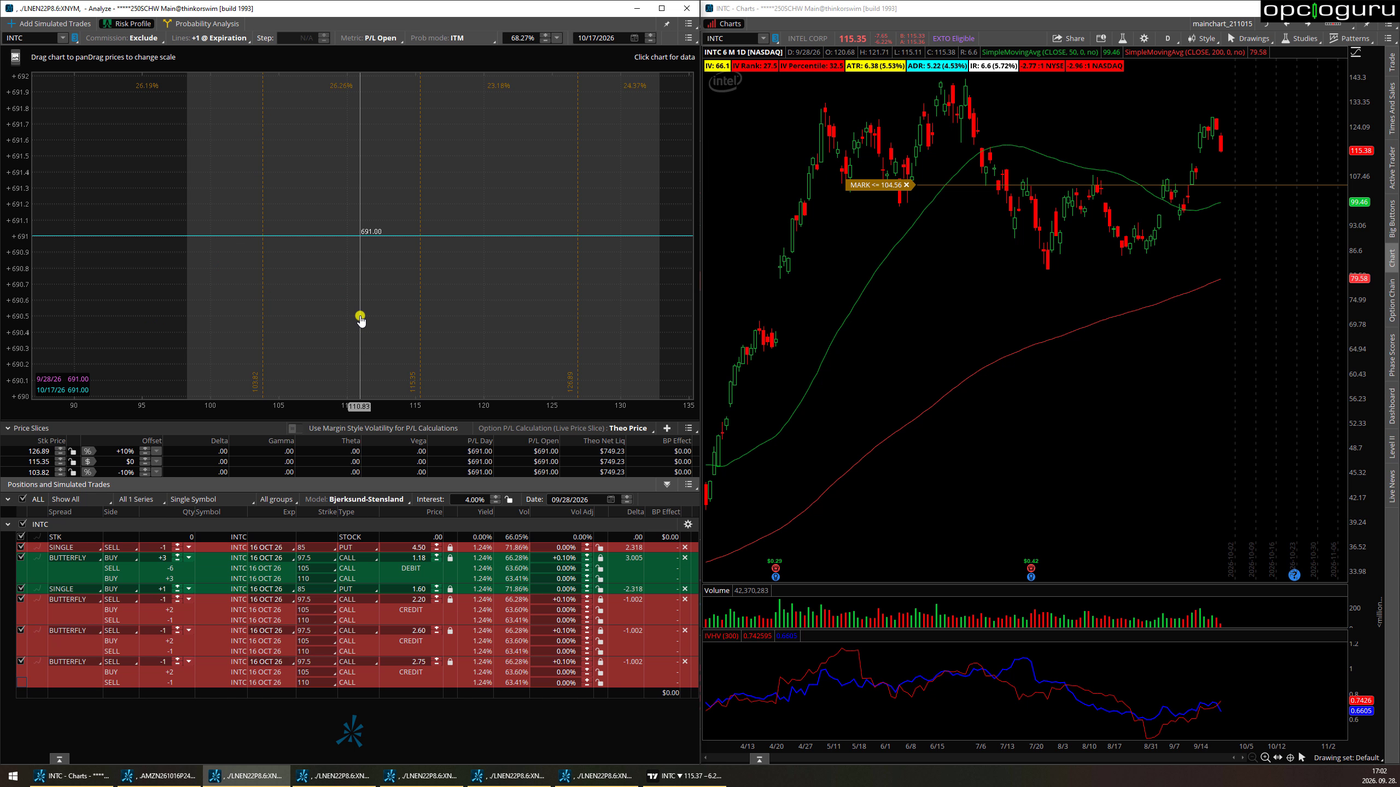Toggle the lock on the 126.89 price slice
The width and height of the screenshot is (1400, 787).
click(72, 451)
